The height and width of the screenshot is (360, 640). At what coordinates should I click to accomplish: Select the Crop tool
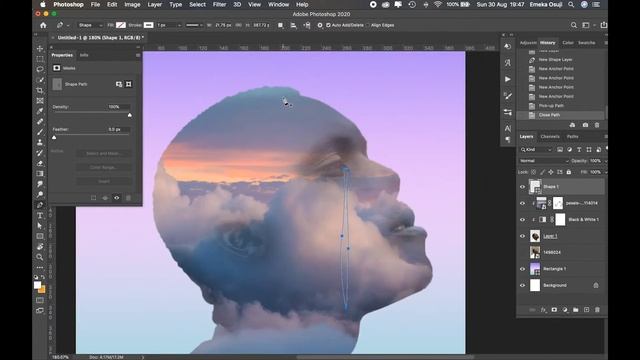point(40,90)
